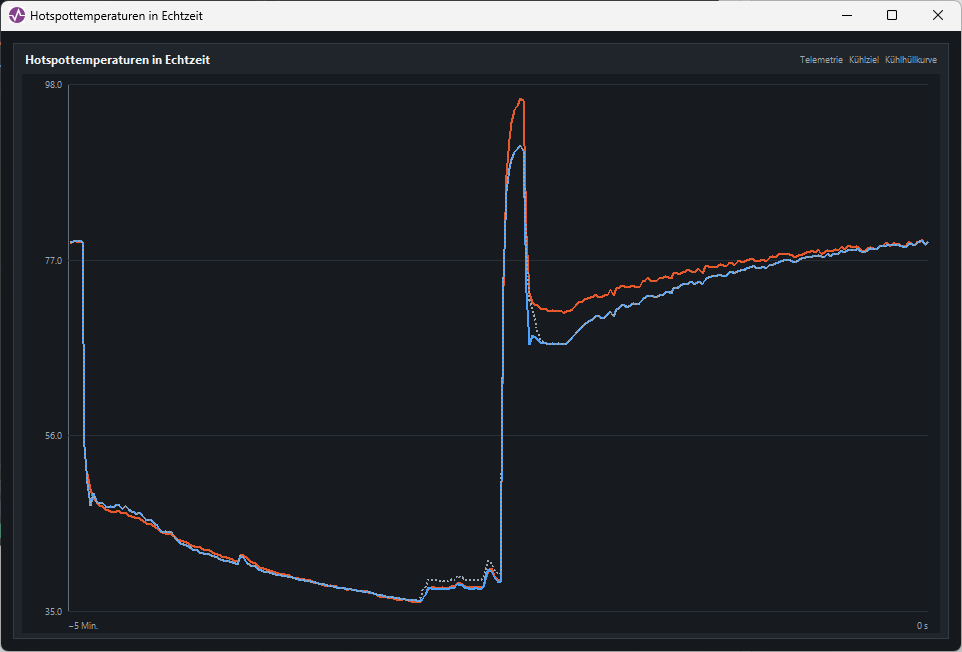Screen dimensions: 962x652
Task: Click the purple pulse app icon in title bar
Action: point(17,15)
